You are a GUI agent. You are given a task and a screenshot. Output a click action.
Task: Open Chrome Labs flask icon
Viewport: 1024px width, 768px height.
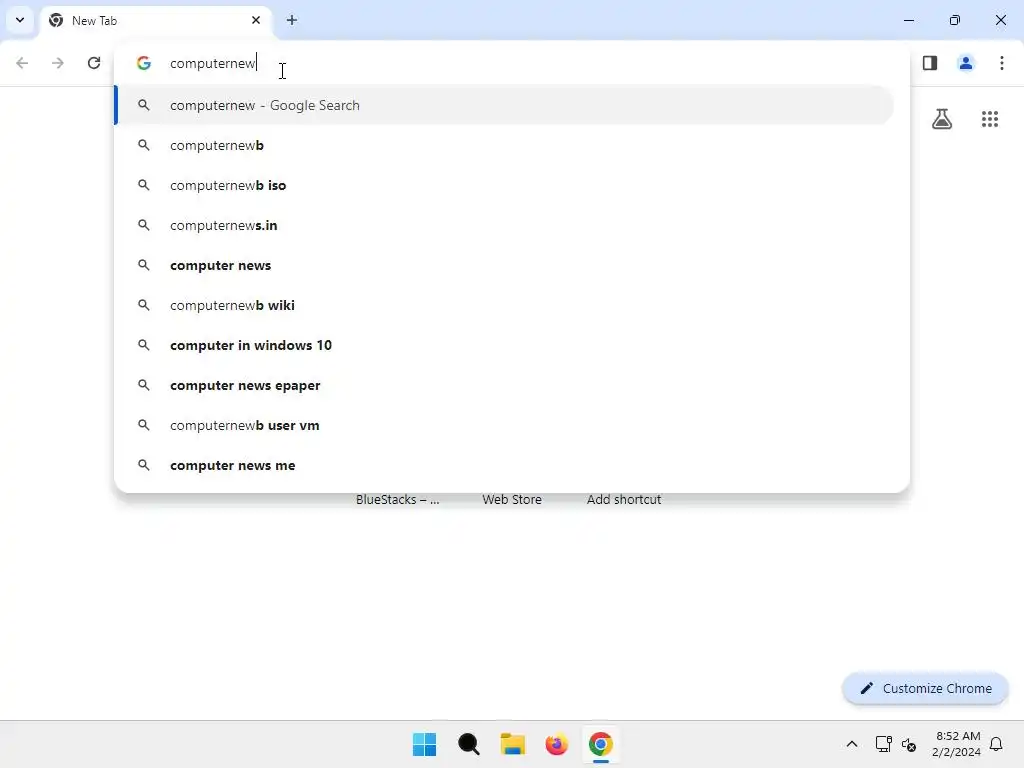pos(942,119)
